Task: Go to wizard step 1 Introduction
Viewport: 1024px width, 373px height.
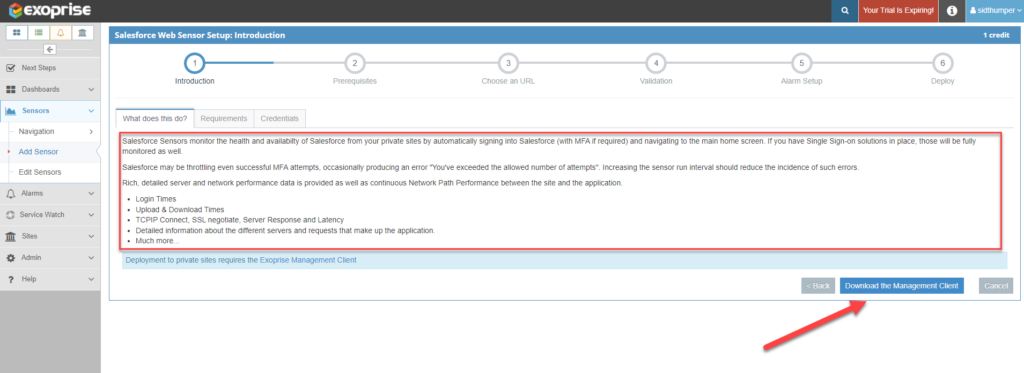Action: click(x=195, y=63)
